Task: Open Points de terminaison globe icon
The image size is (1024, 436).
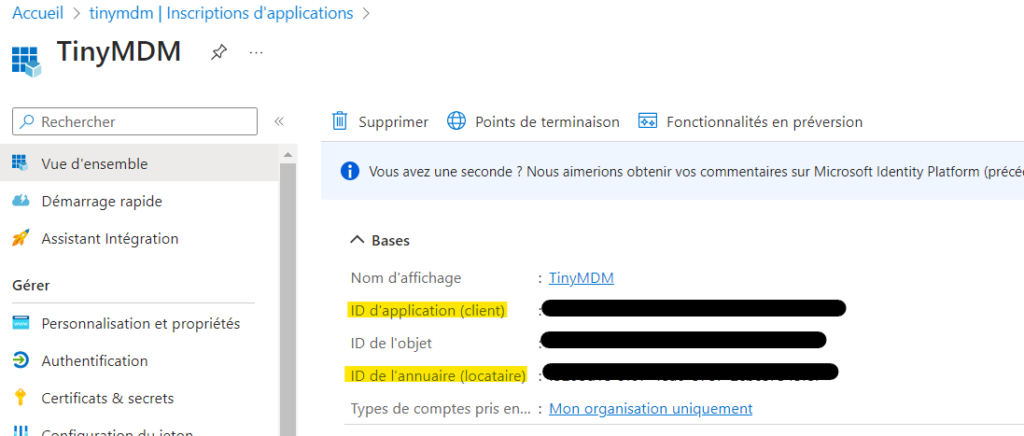Action: coord(456,121)
